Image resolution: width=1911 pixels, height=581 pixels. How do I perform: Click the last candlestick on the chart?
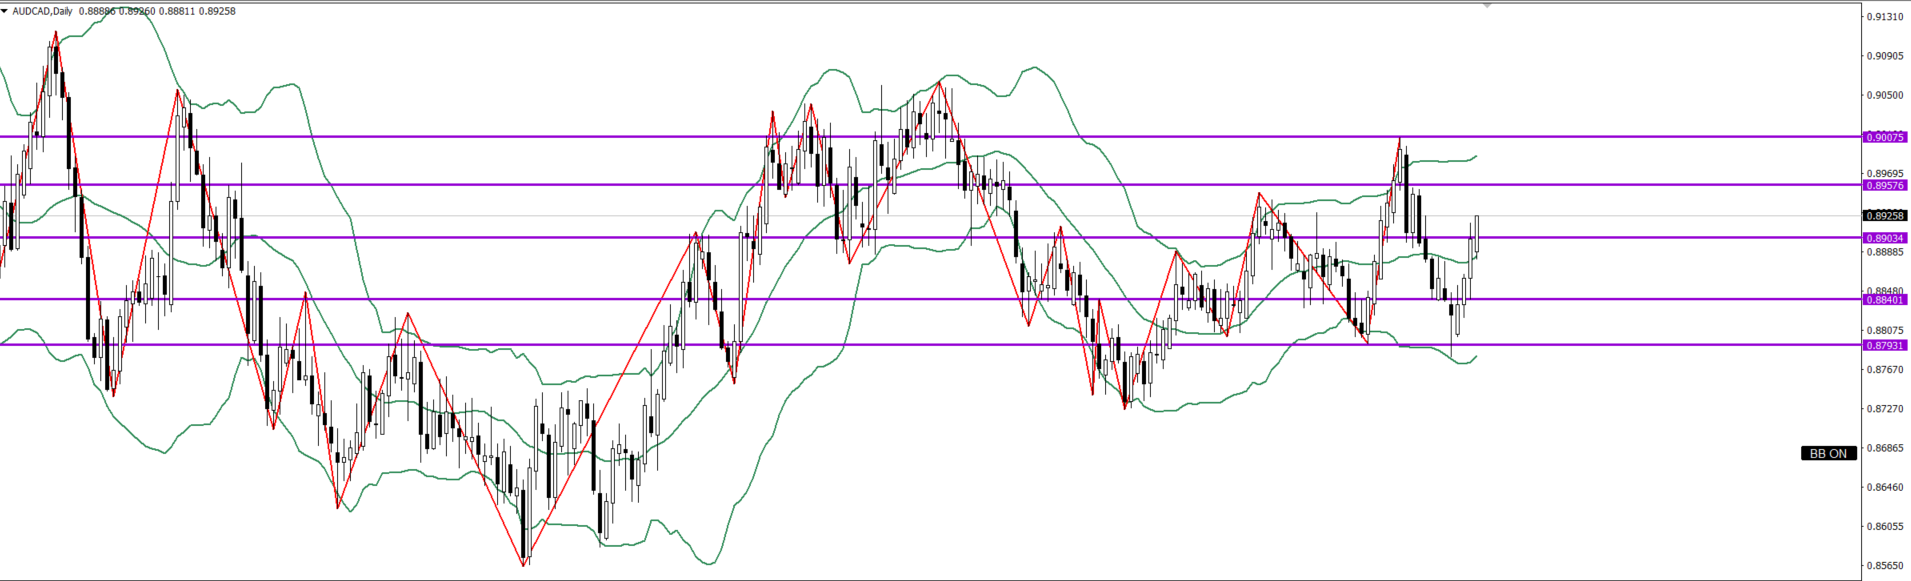pyautogui.click(x=1476, y=235)
